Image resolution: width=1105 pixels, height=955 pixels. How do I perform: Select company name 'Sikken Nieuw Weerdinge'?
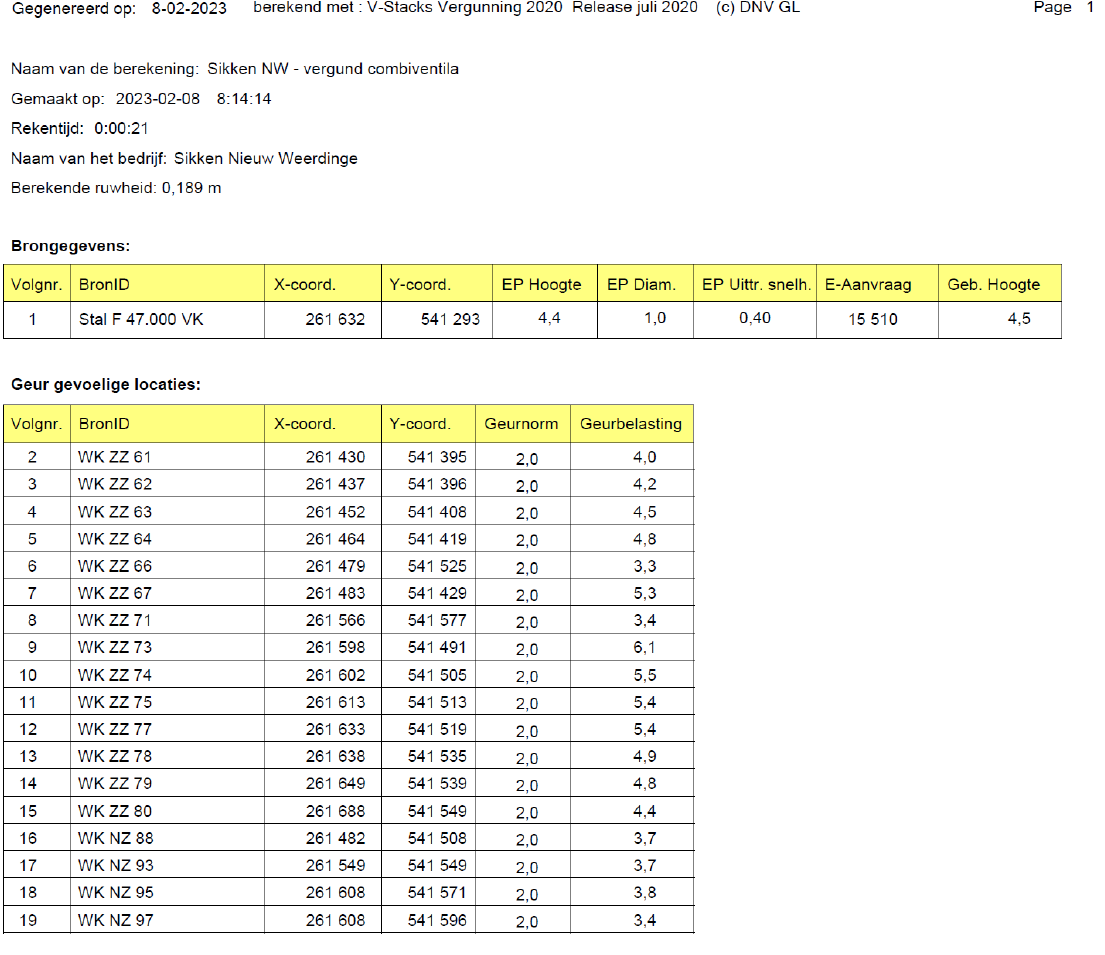(x=266, y=159)
